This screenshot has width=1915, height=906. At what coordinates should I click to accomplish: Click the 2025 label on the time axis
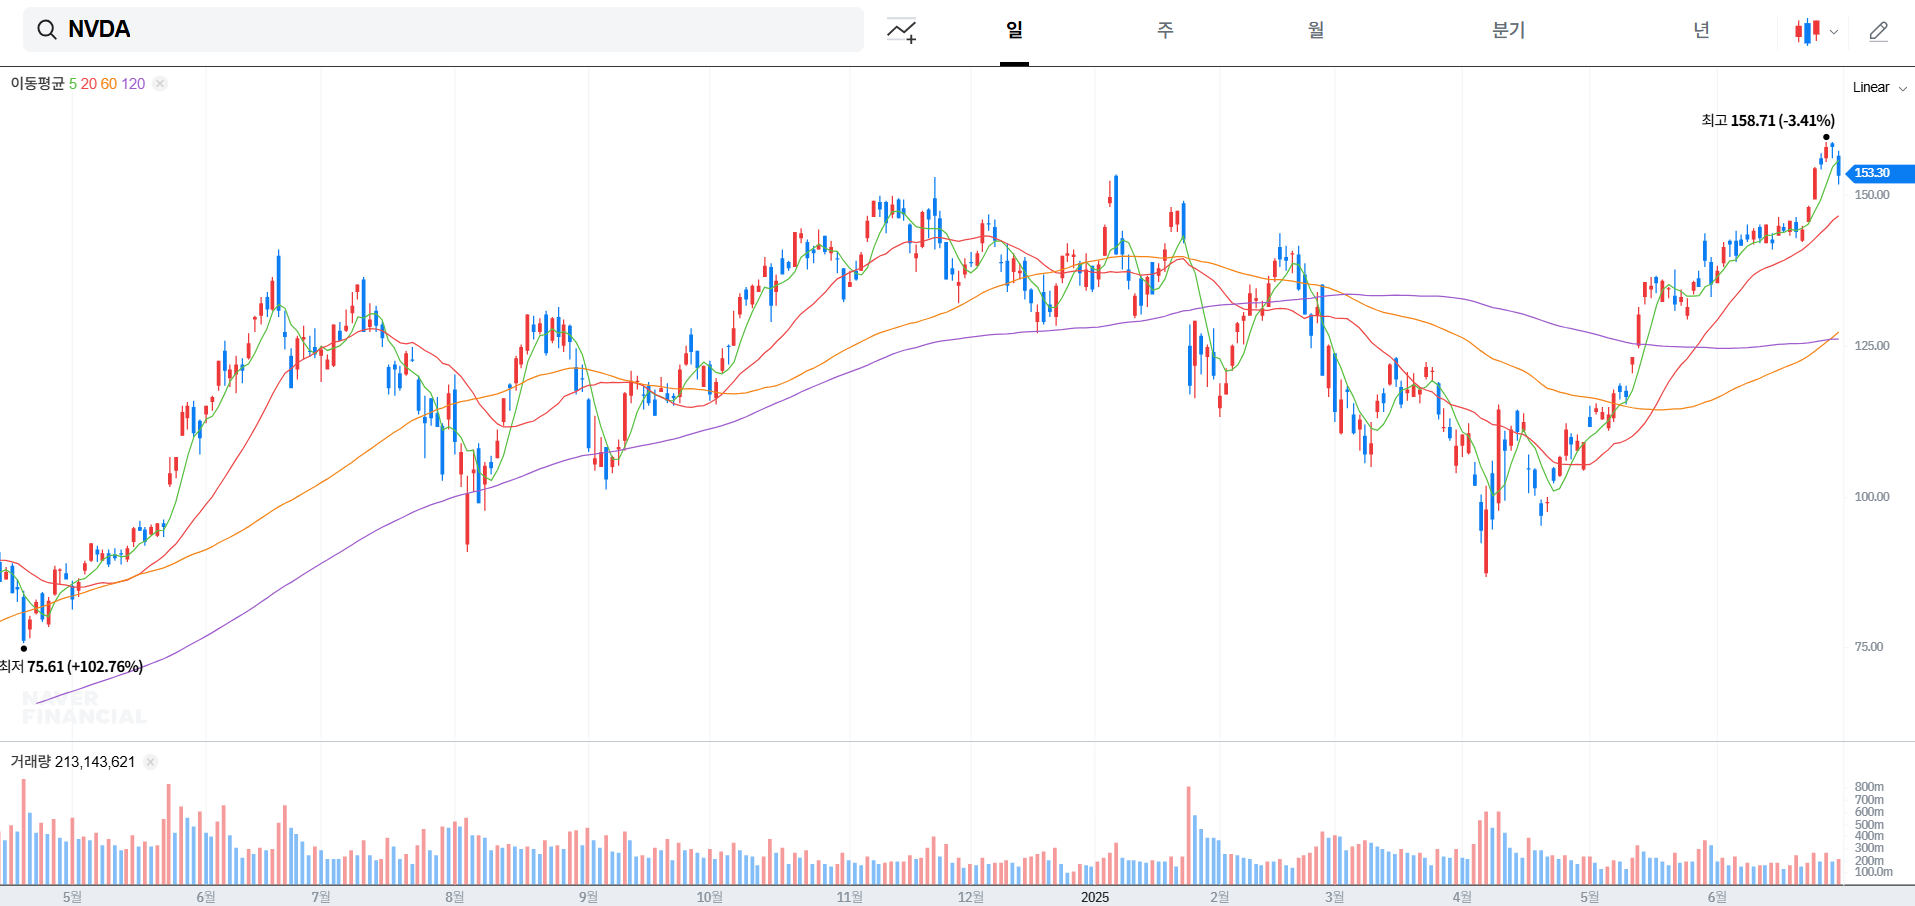point(1095,897)
